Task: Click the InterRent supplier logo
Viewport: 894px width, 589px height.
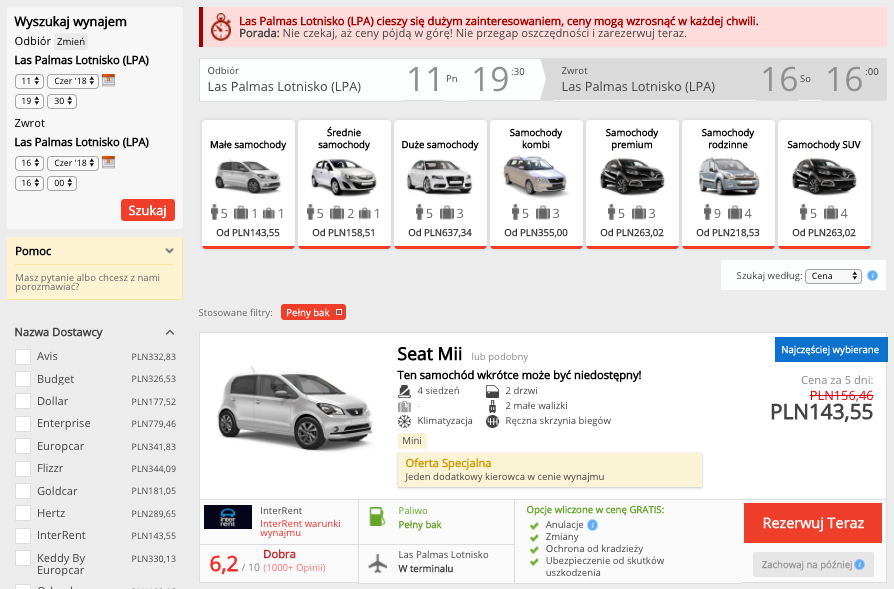Action: (x=228, y=517)
